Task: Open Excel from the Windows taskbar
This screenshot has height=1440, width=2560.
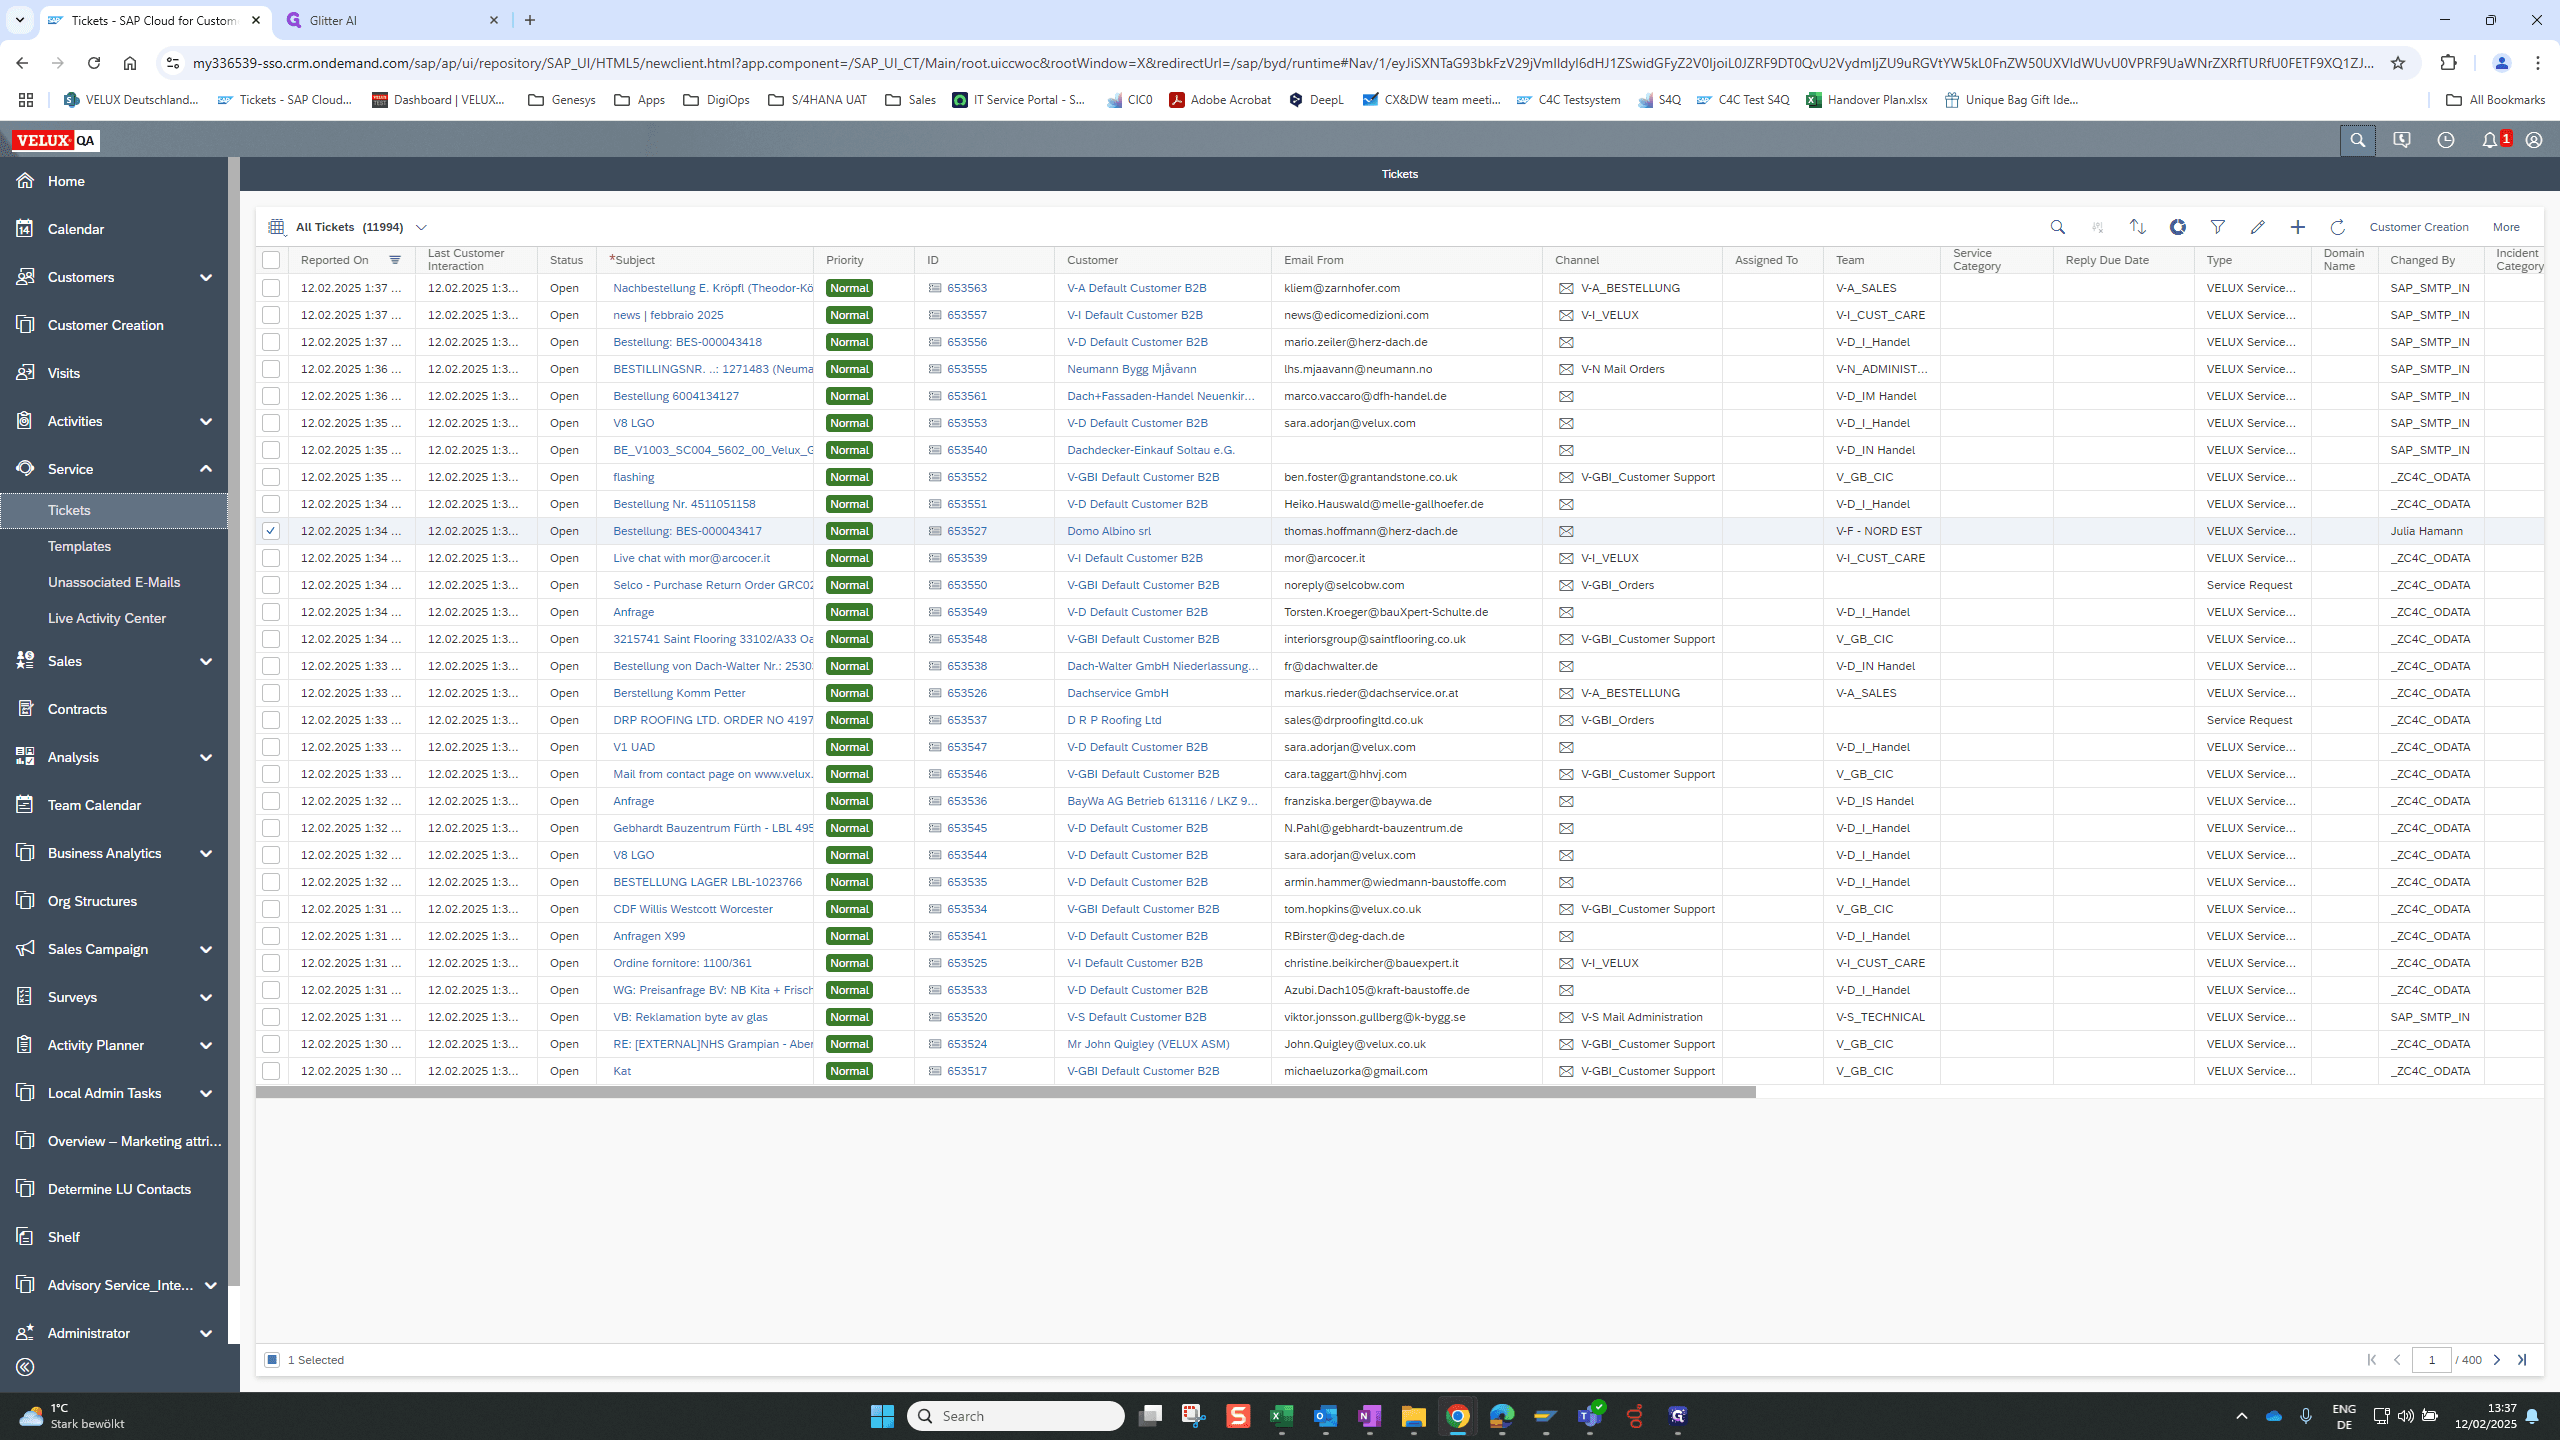Action: [1281, 1416]
